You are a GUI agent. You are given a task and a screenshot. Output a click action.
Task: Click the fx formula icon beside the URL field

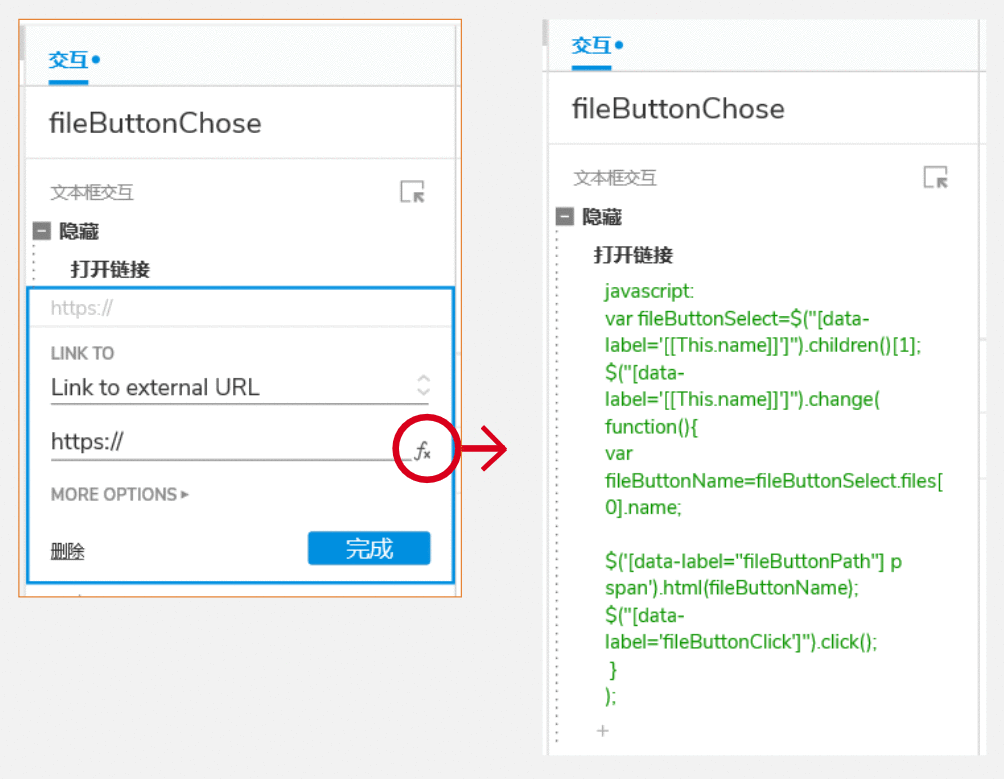coord(423,451)
